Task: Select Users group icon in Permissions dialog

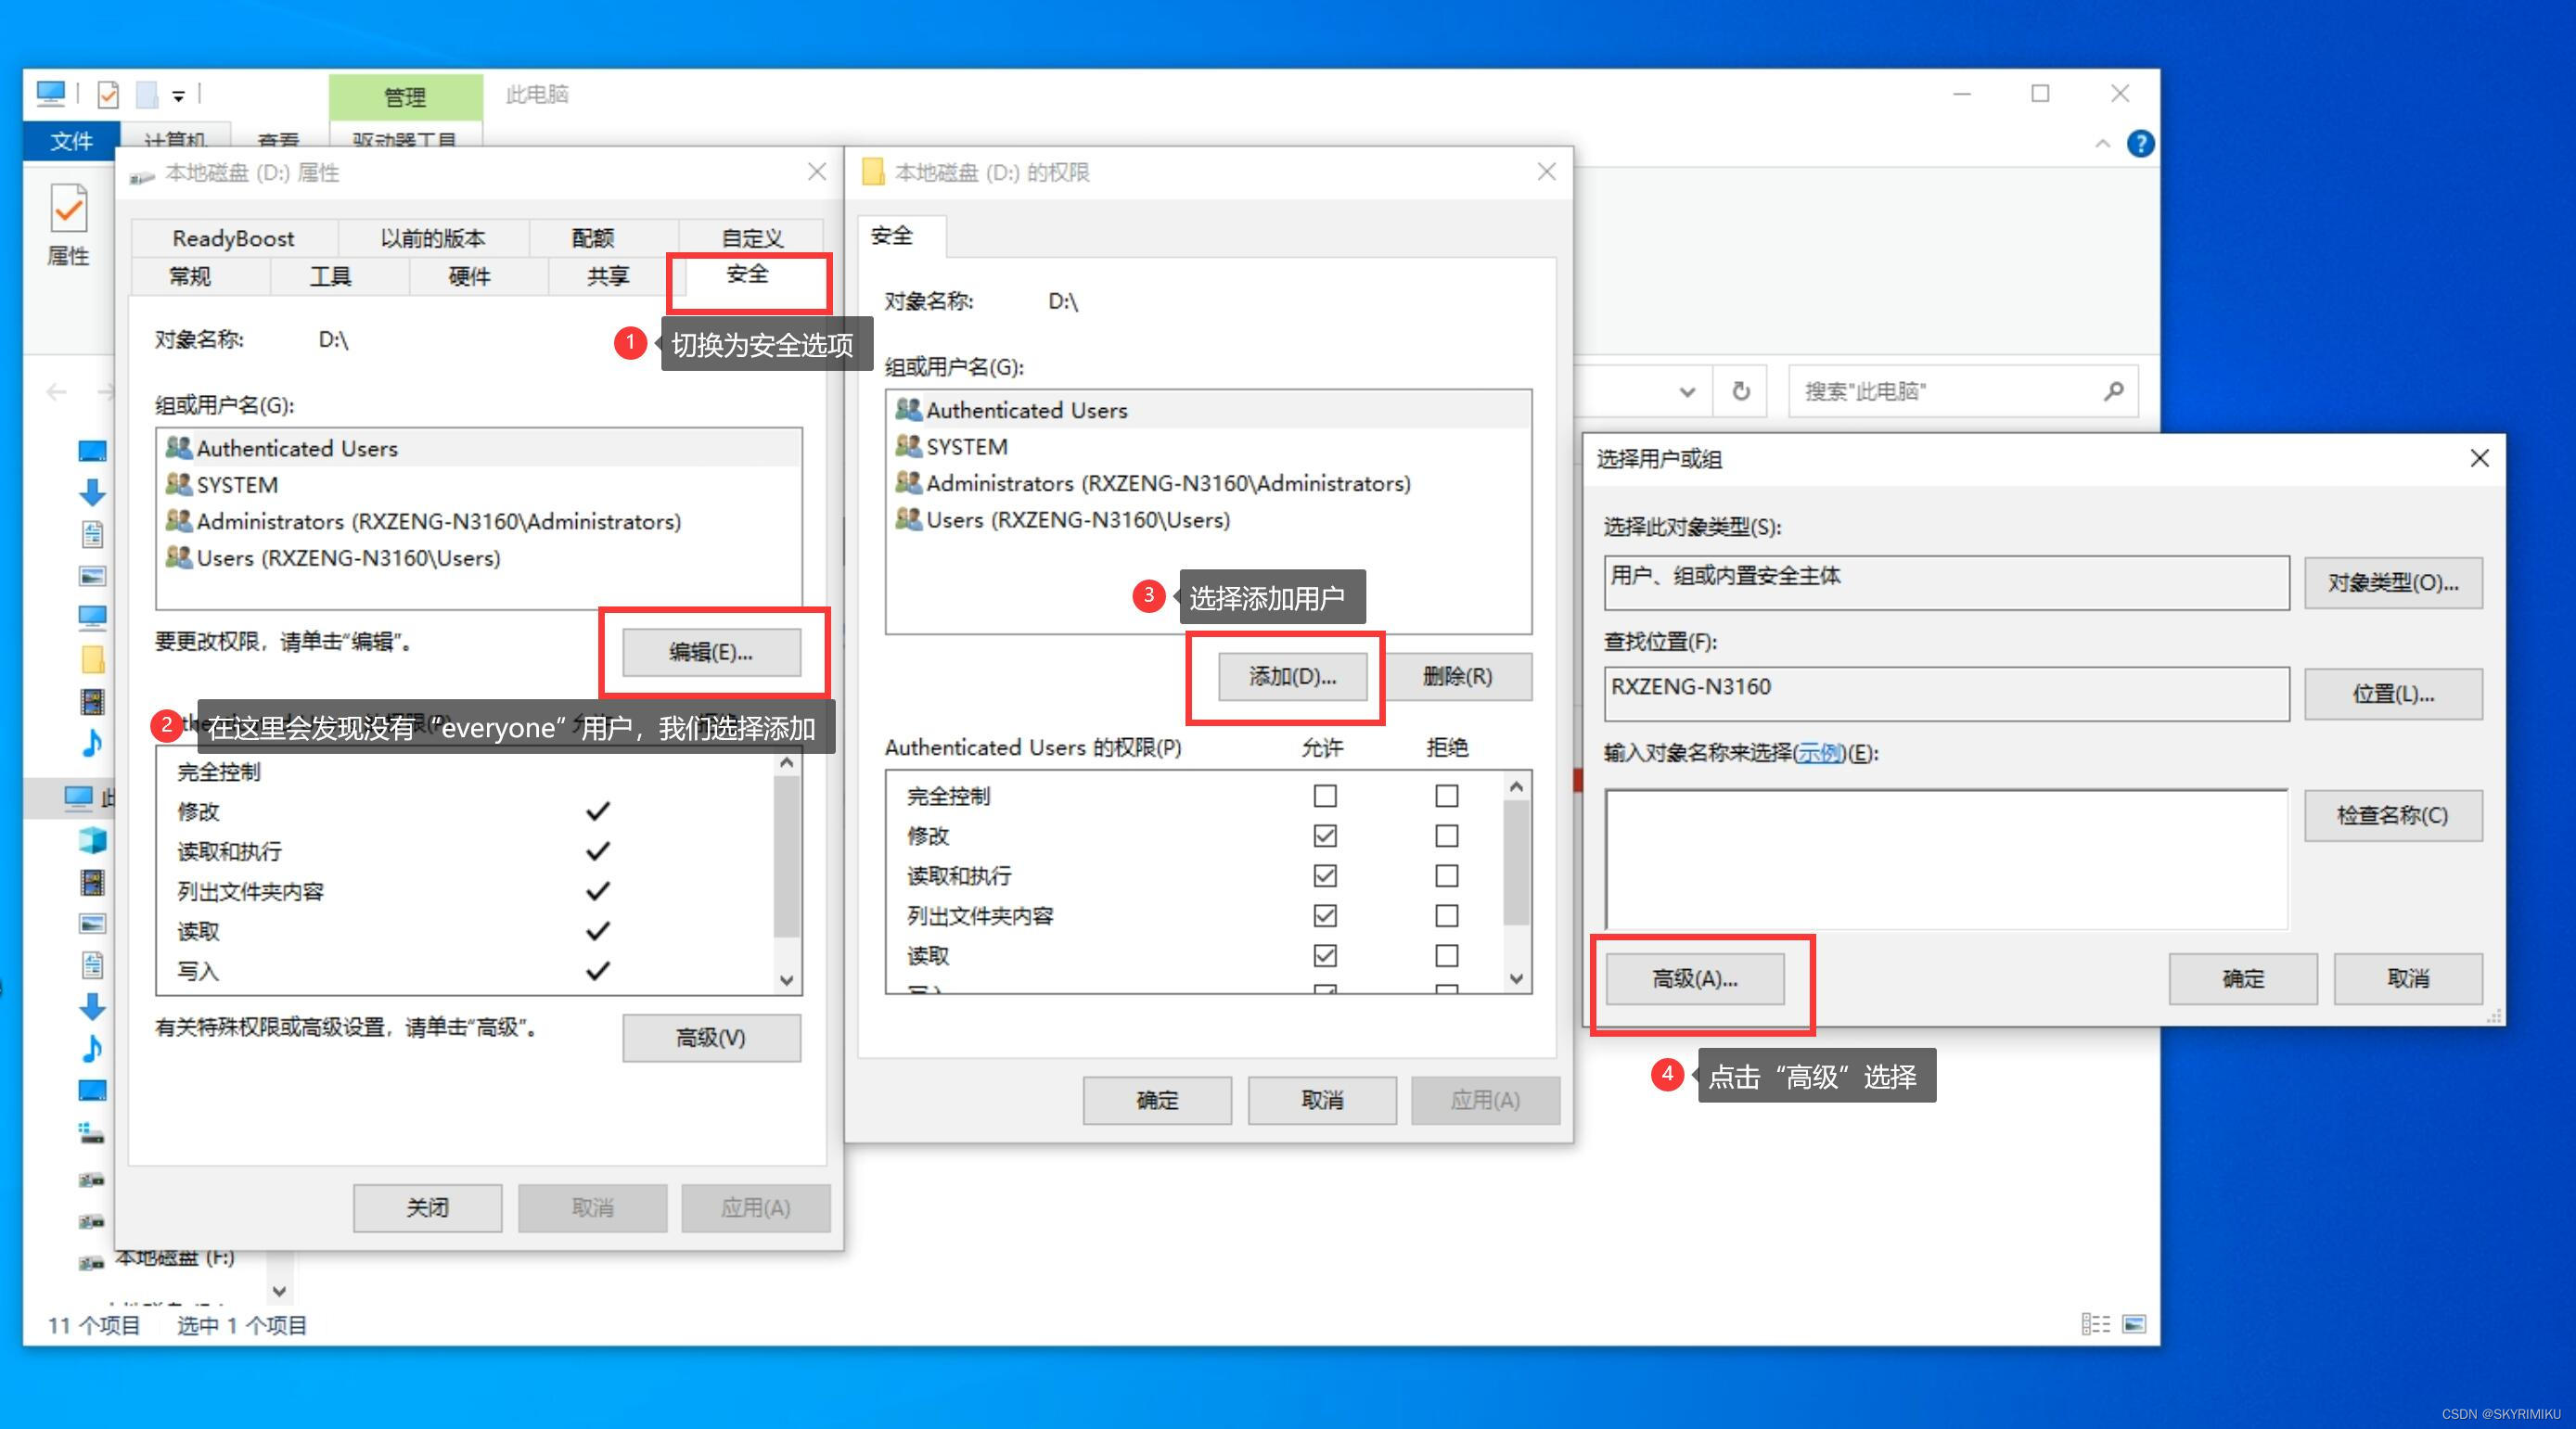Action: pyautogui.click(x=909, y=519)
